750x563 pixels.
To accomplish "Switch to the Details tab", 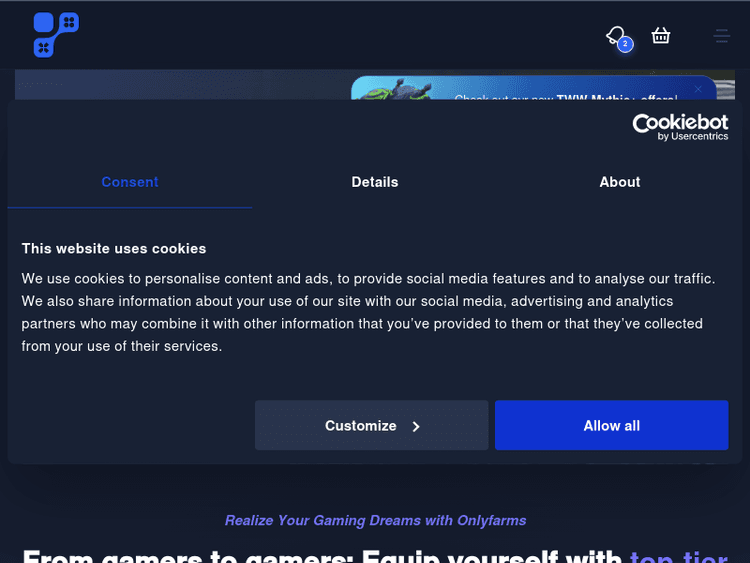I will click(375, 182).
